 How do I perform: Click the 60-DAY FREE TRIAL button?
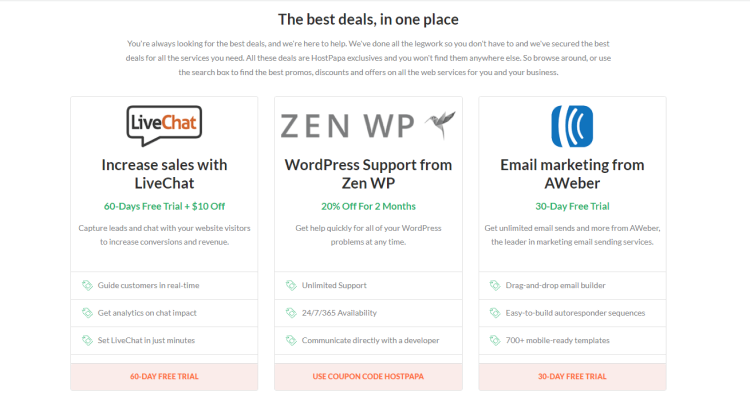[x=164, y=376]
